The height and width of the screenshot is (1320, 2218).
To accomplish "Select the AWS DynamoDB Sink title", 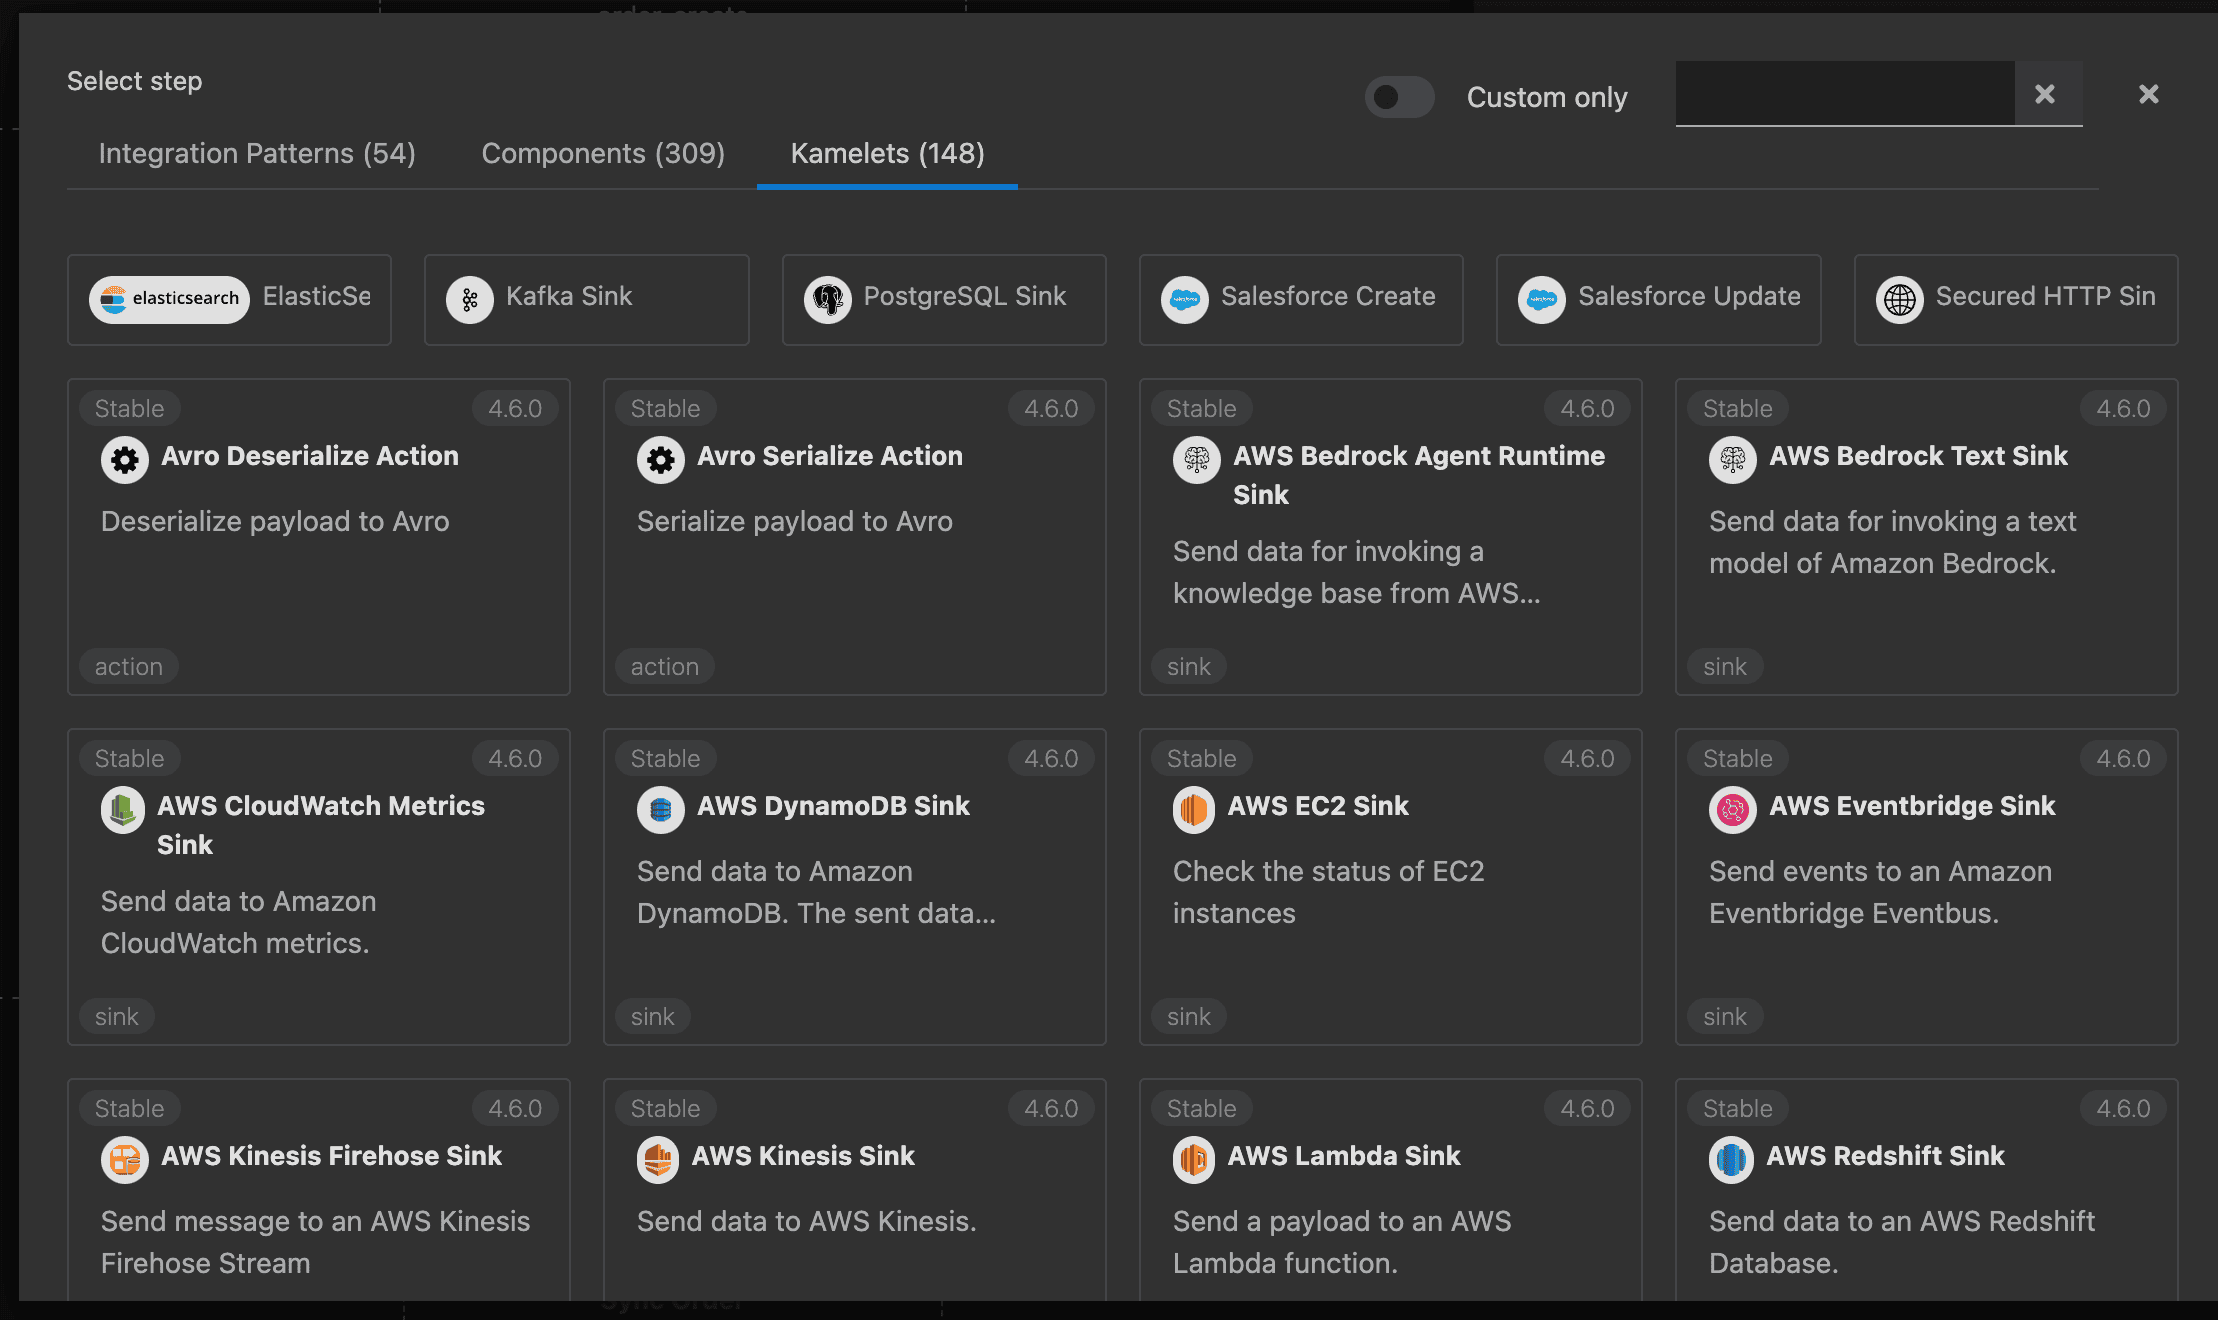I will tap(833, 806).
